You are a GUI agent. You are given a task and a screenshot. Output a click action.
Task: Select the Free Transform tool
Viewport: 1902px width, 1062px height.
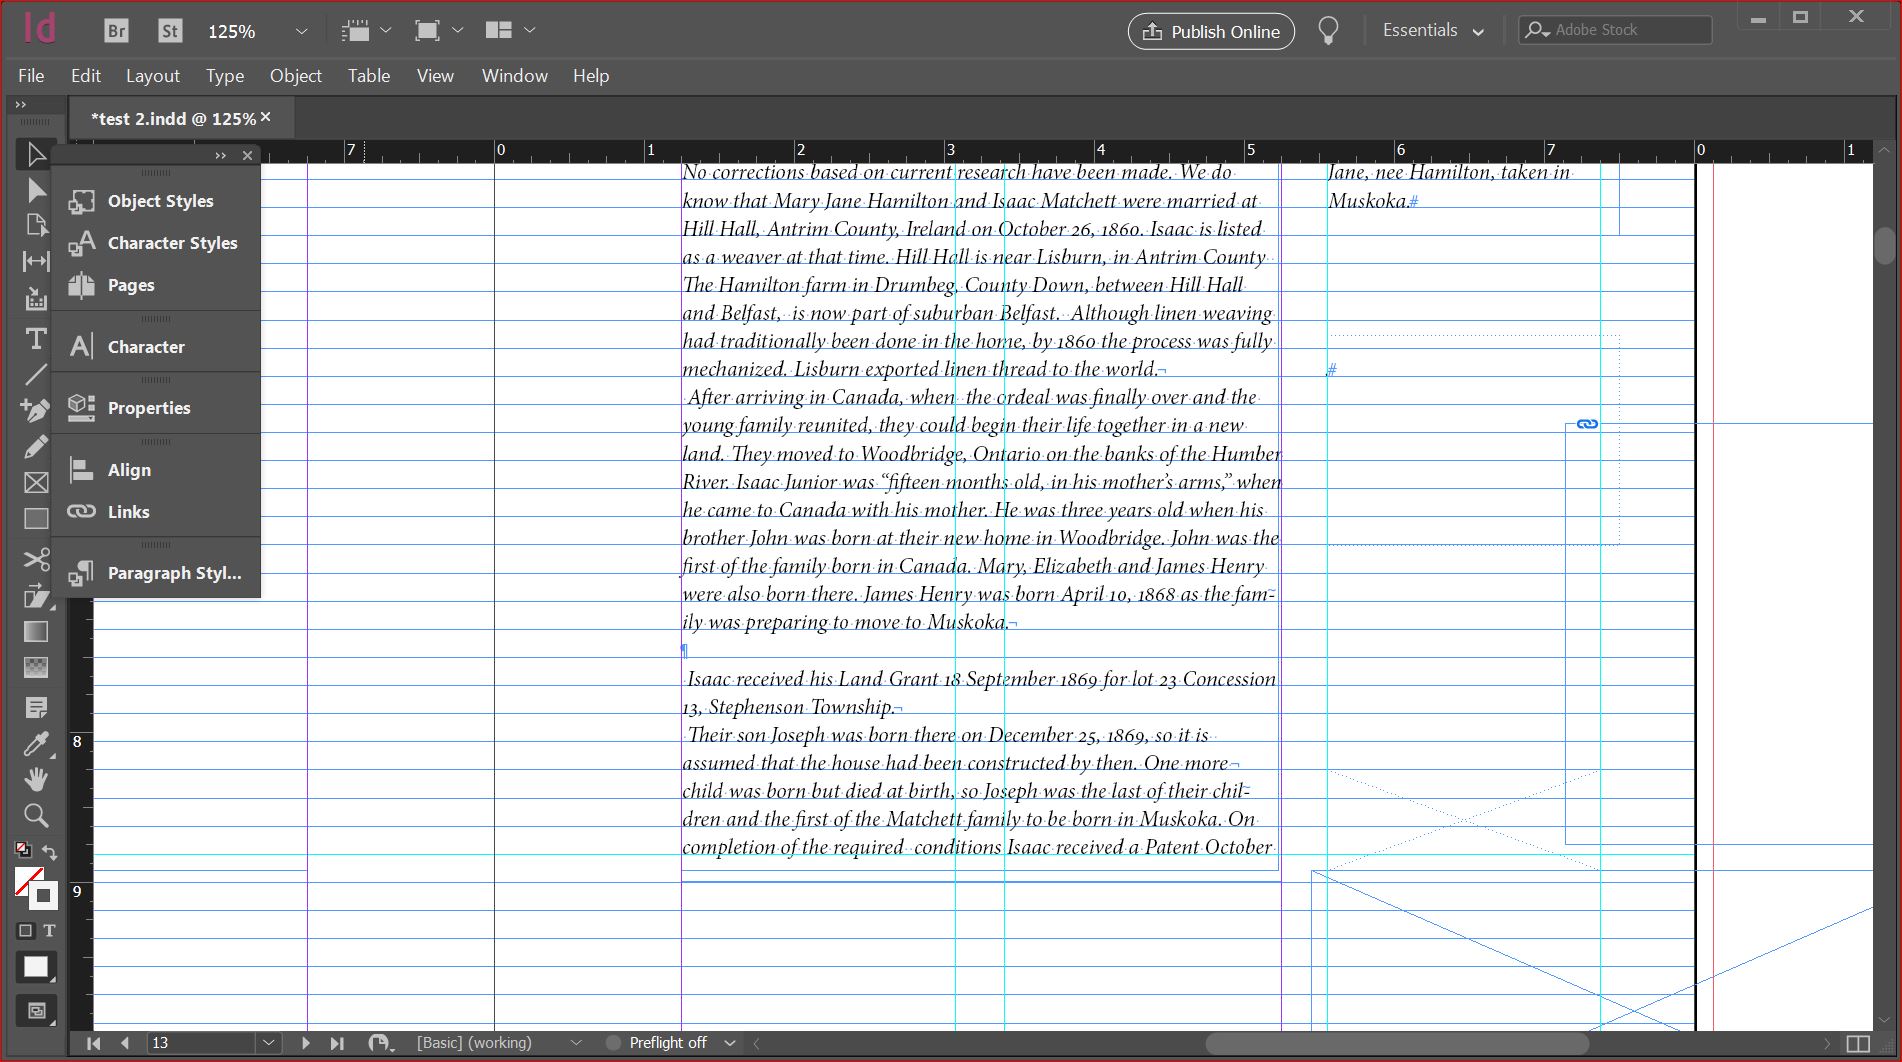tap(36, 595)
